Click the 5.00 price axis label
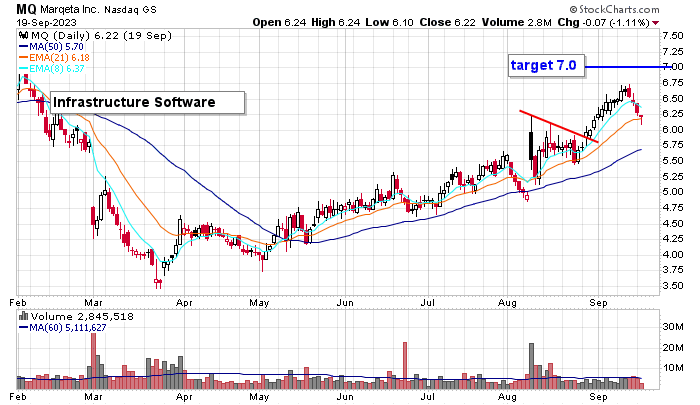This screenshot has height=405, width=700. (673, 192)
